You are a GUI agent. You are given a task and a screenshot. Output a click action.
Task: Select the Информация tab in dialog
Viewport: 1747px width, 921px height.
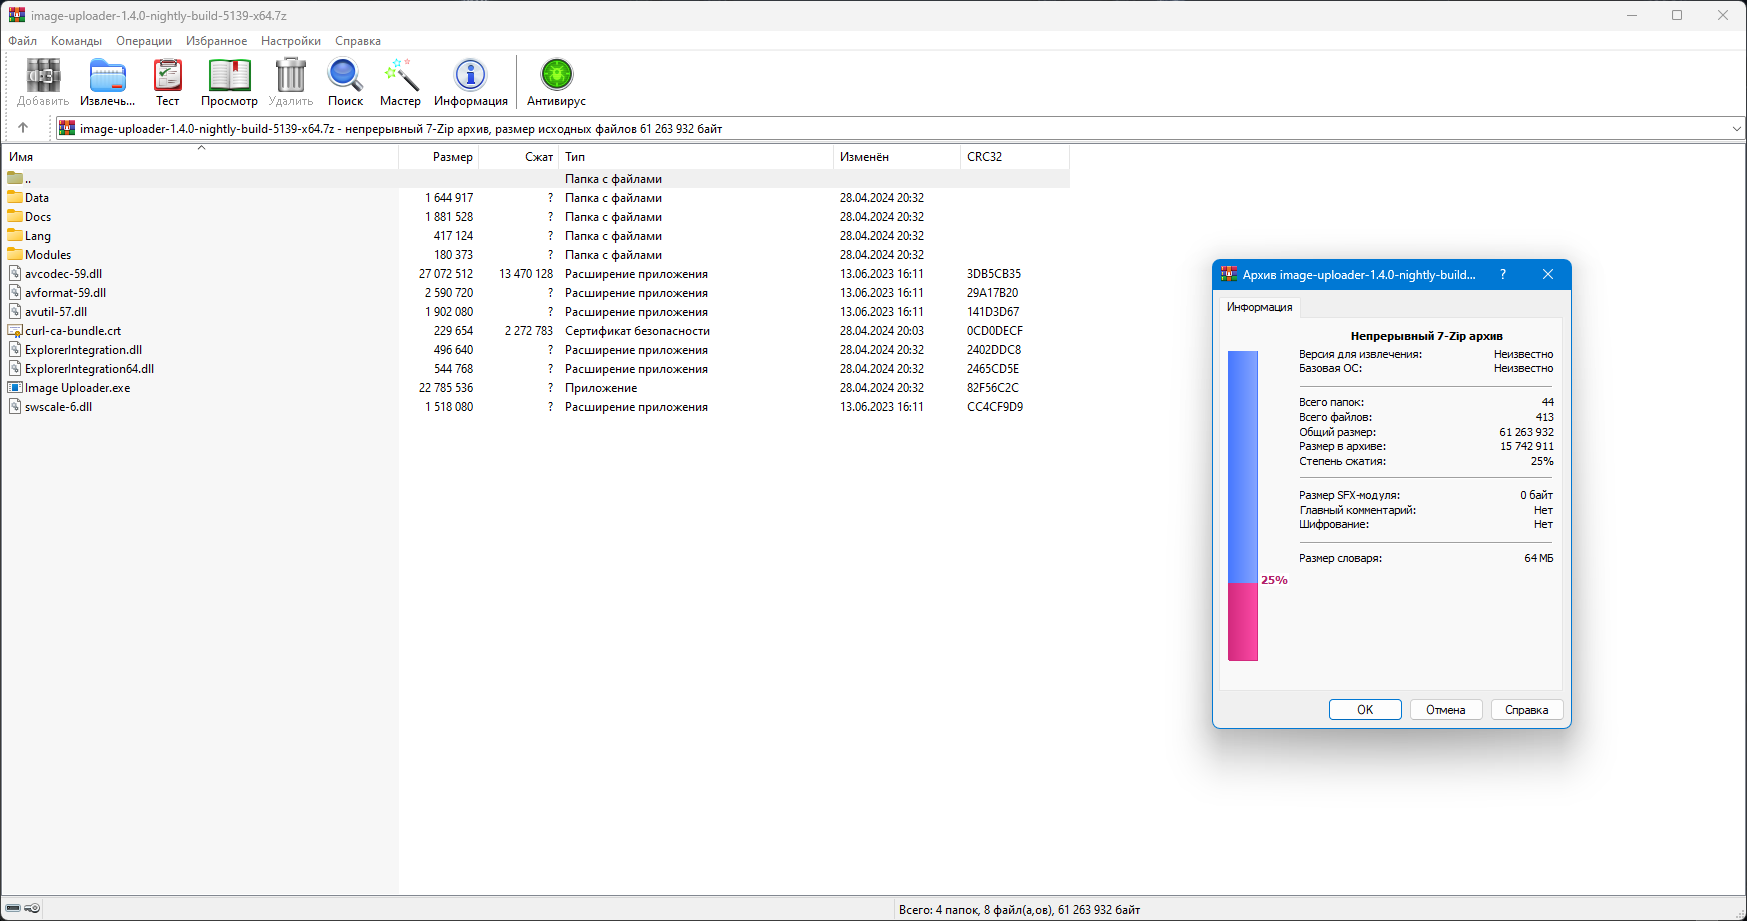click(1259, 307)
